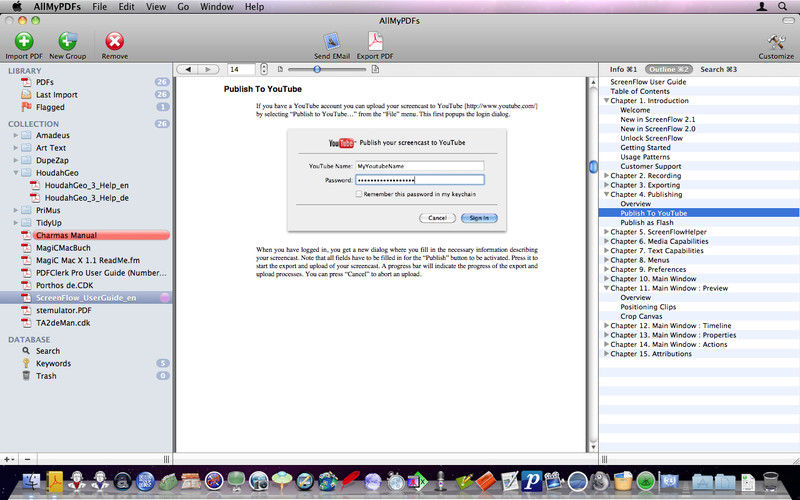
Task: Open the Window menu
Action: pos(216,7)
